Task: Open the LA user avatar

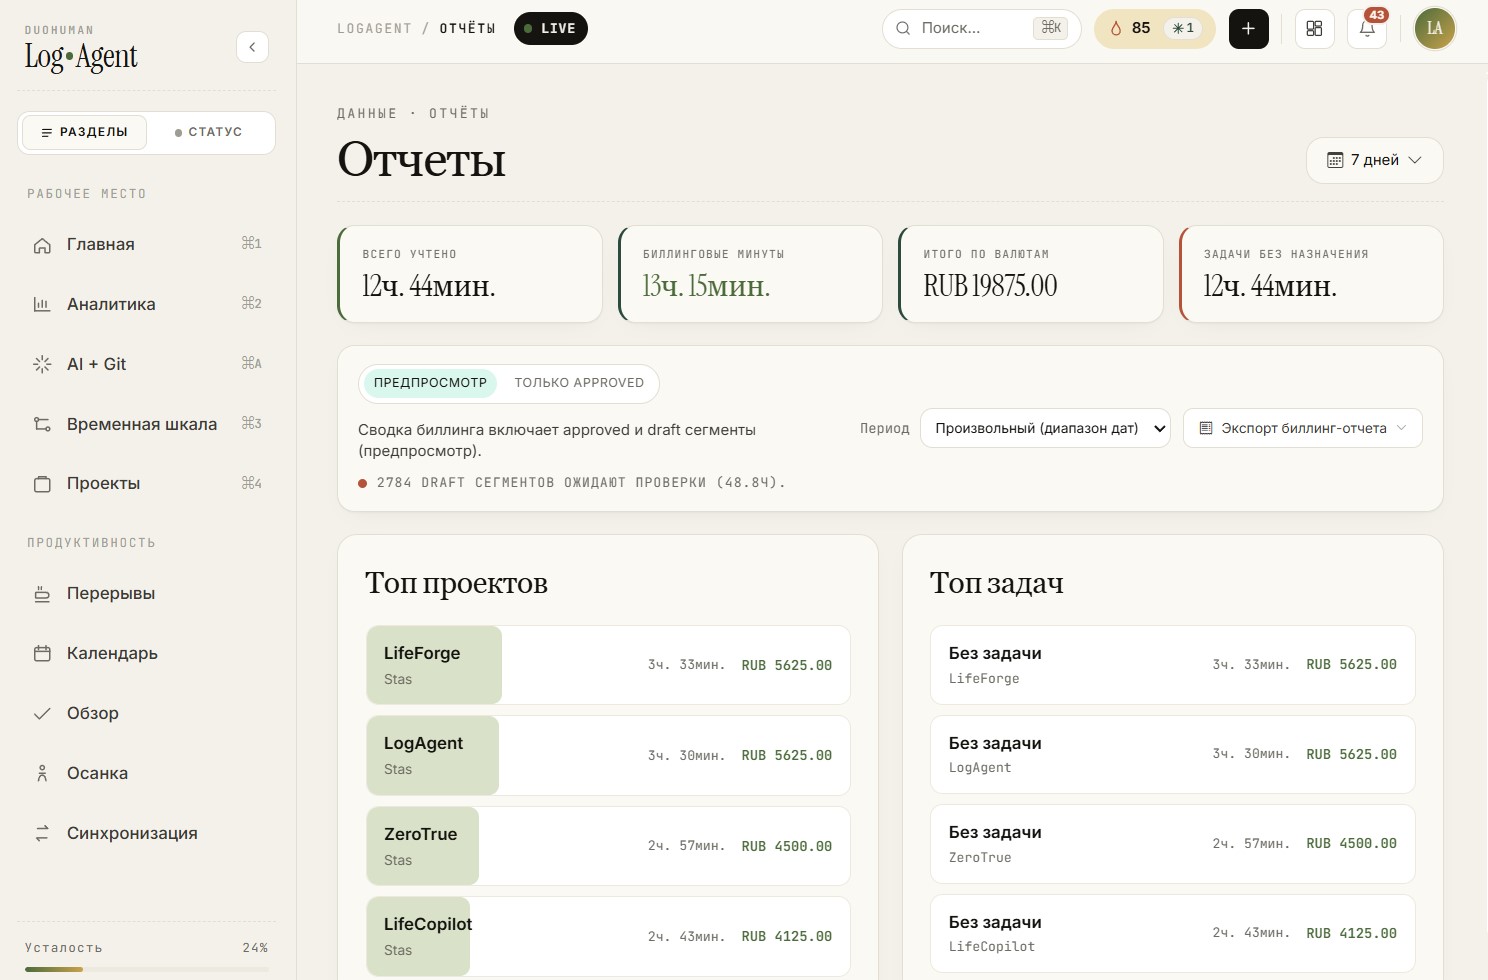Action: tap(1434, 29)
